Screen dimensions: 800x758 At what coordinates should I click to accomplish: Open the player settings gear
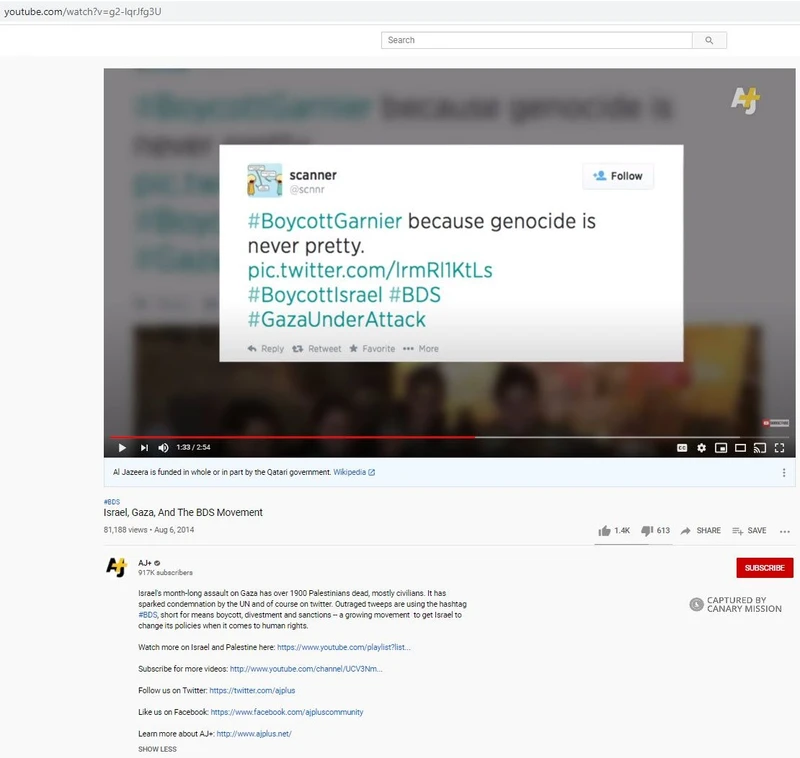(702, 448)
